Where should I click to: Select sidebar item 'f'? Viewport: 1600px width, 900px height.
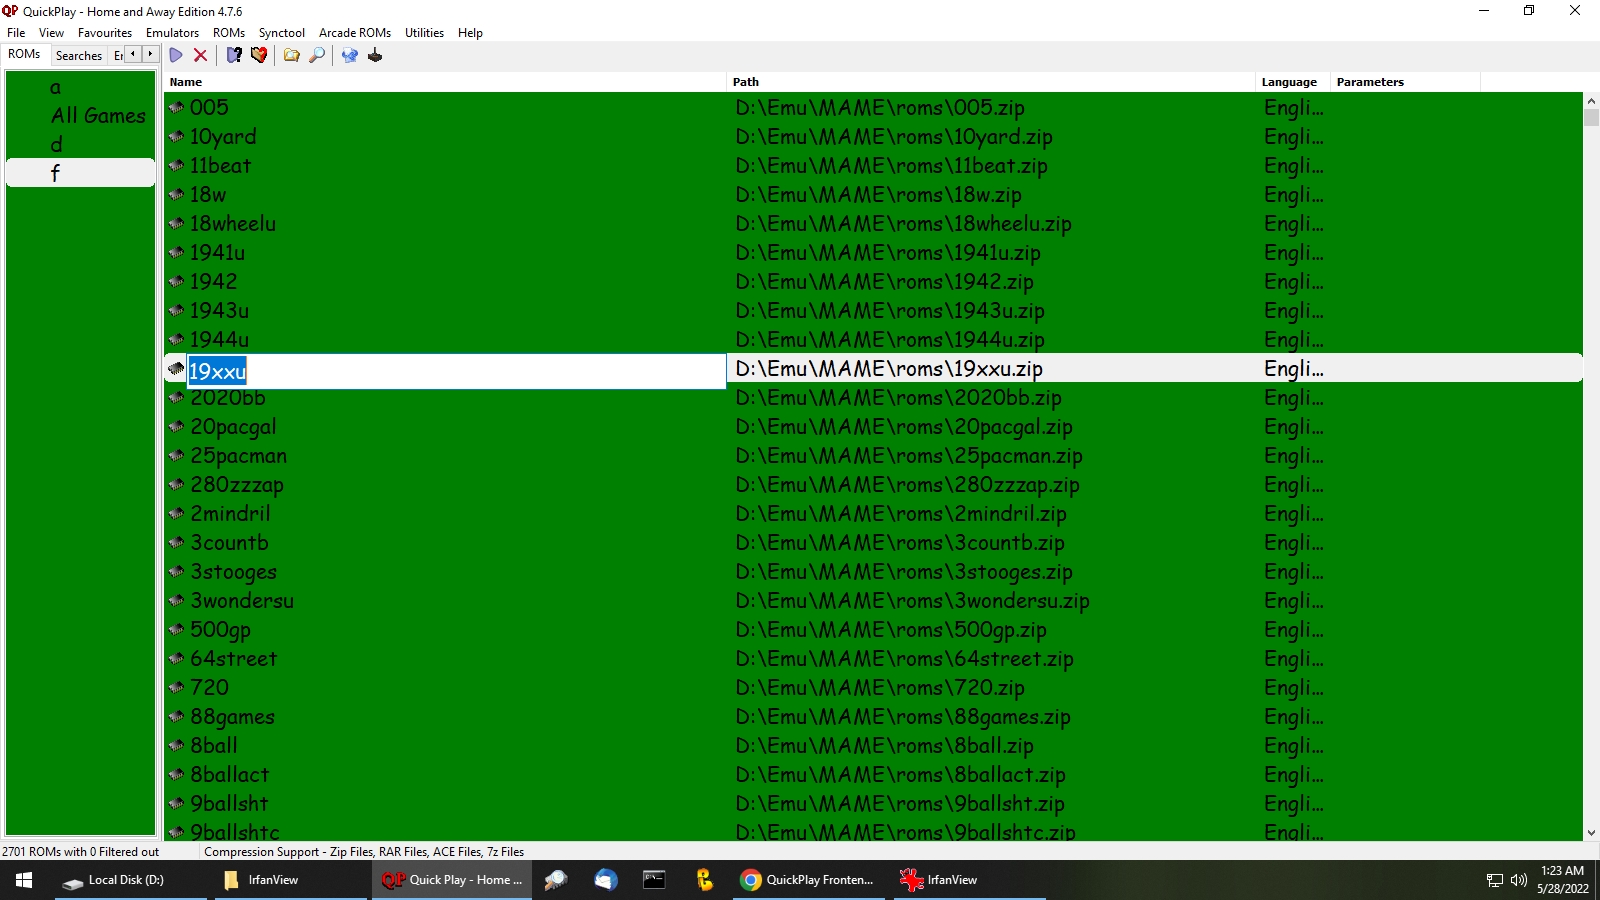(x=81, y=173)
